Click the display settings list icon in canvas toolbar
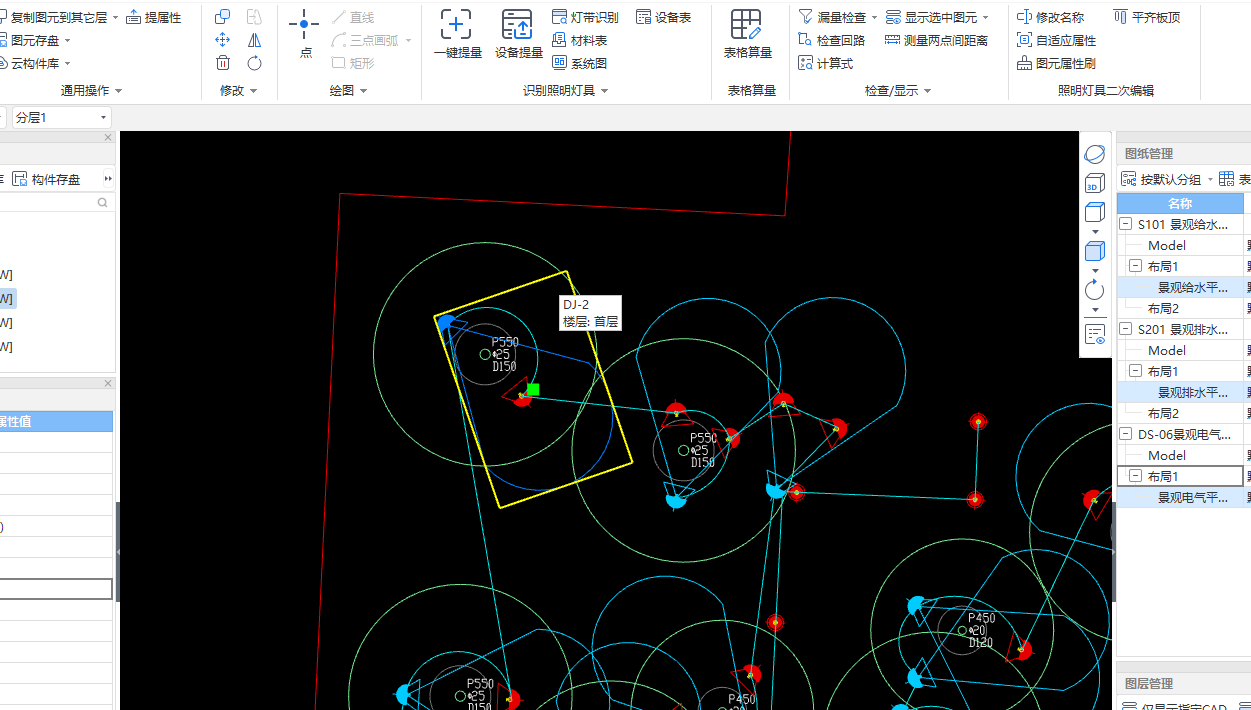Viewport: 1251px width, 710px height. coord(1095,333)
